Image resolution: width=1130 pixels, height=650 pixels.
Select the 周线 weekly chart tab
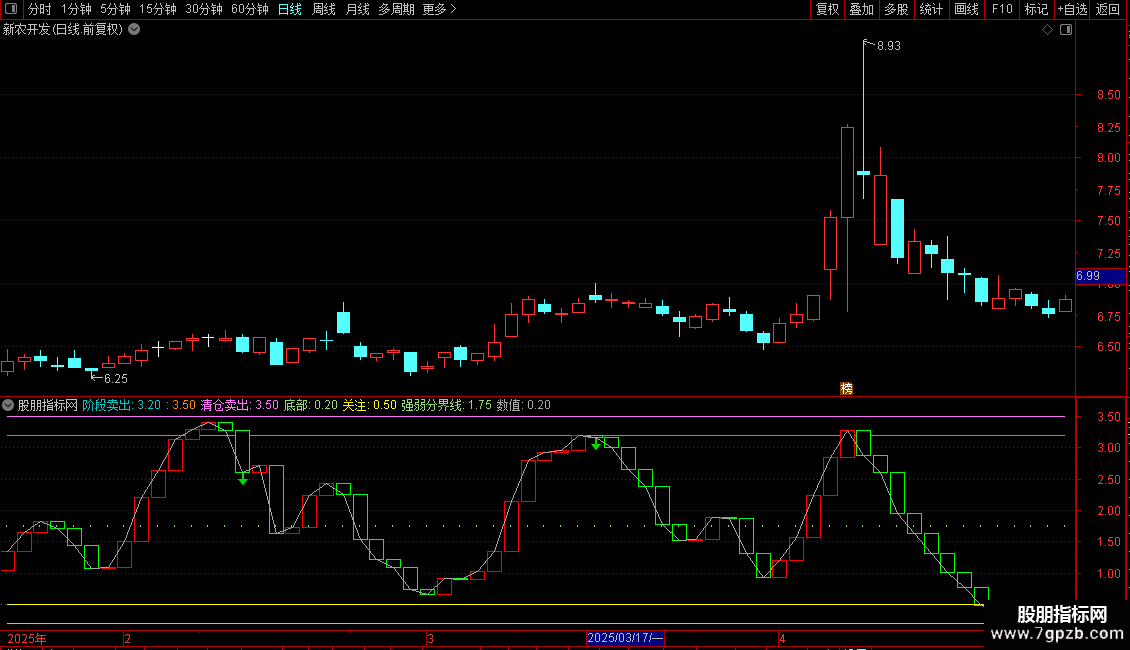pos(324,9)
